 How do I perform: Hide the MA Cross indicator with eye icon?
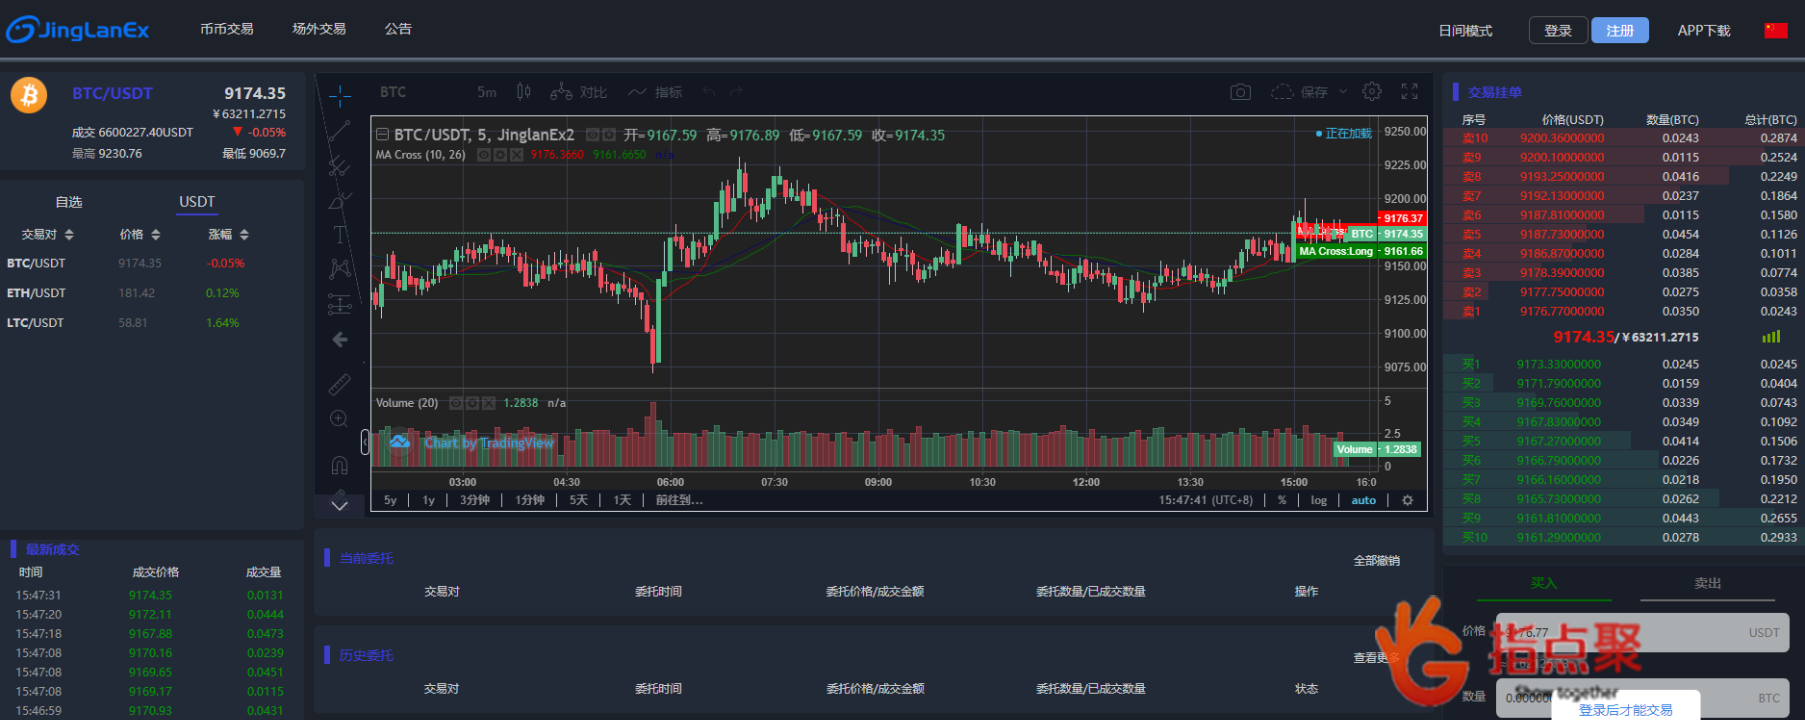(x=484, y=155)
